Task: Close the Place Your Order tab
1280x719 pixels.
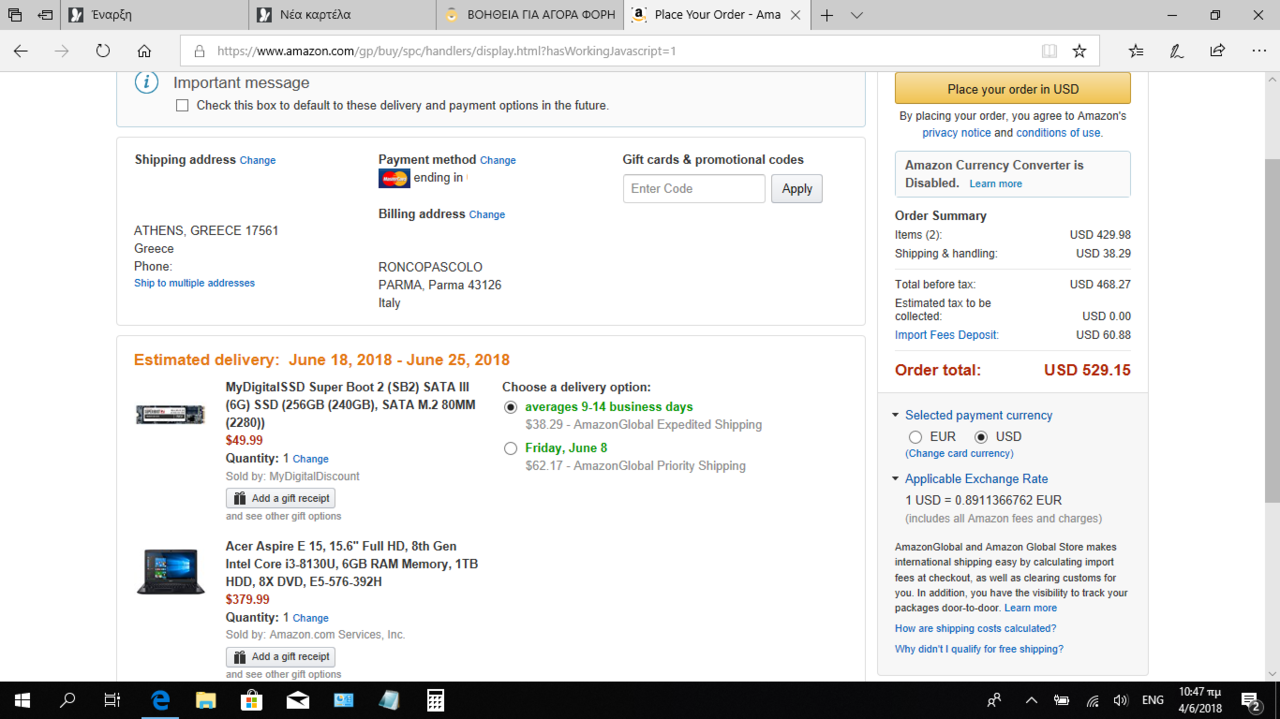Action: pos(795,15)
